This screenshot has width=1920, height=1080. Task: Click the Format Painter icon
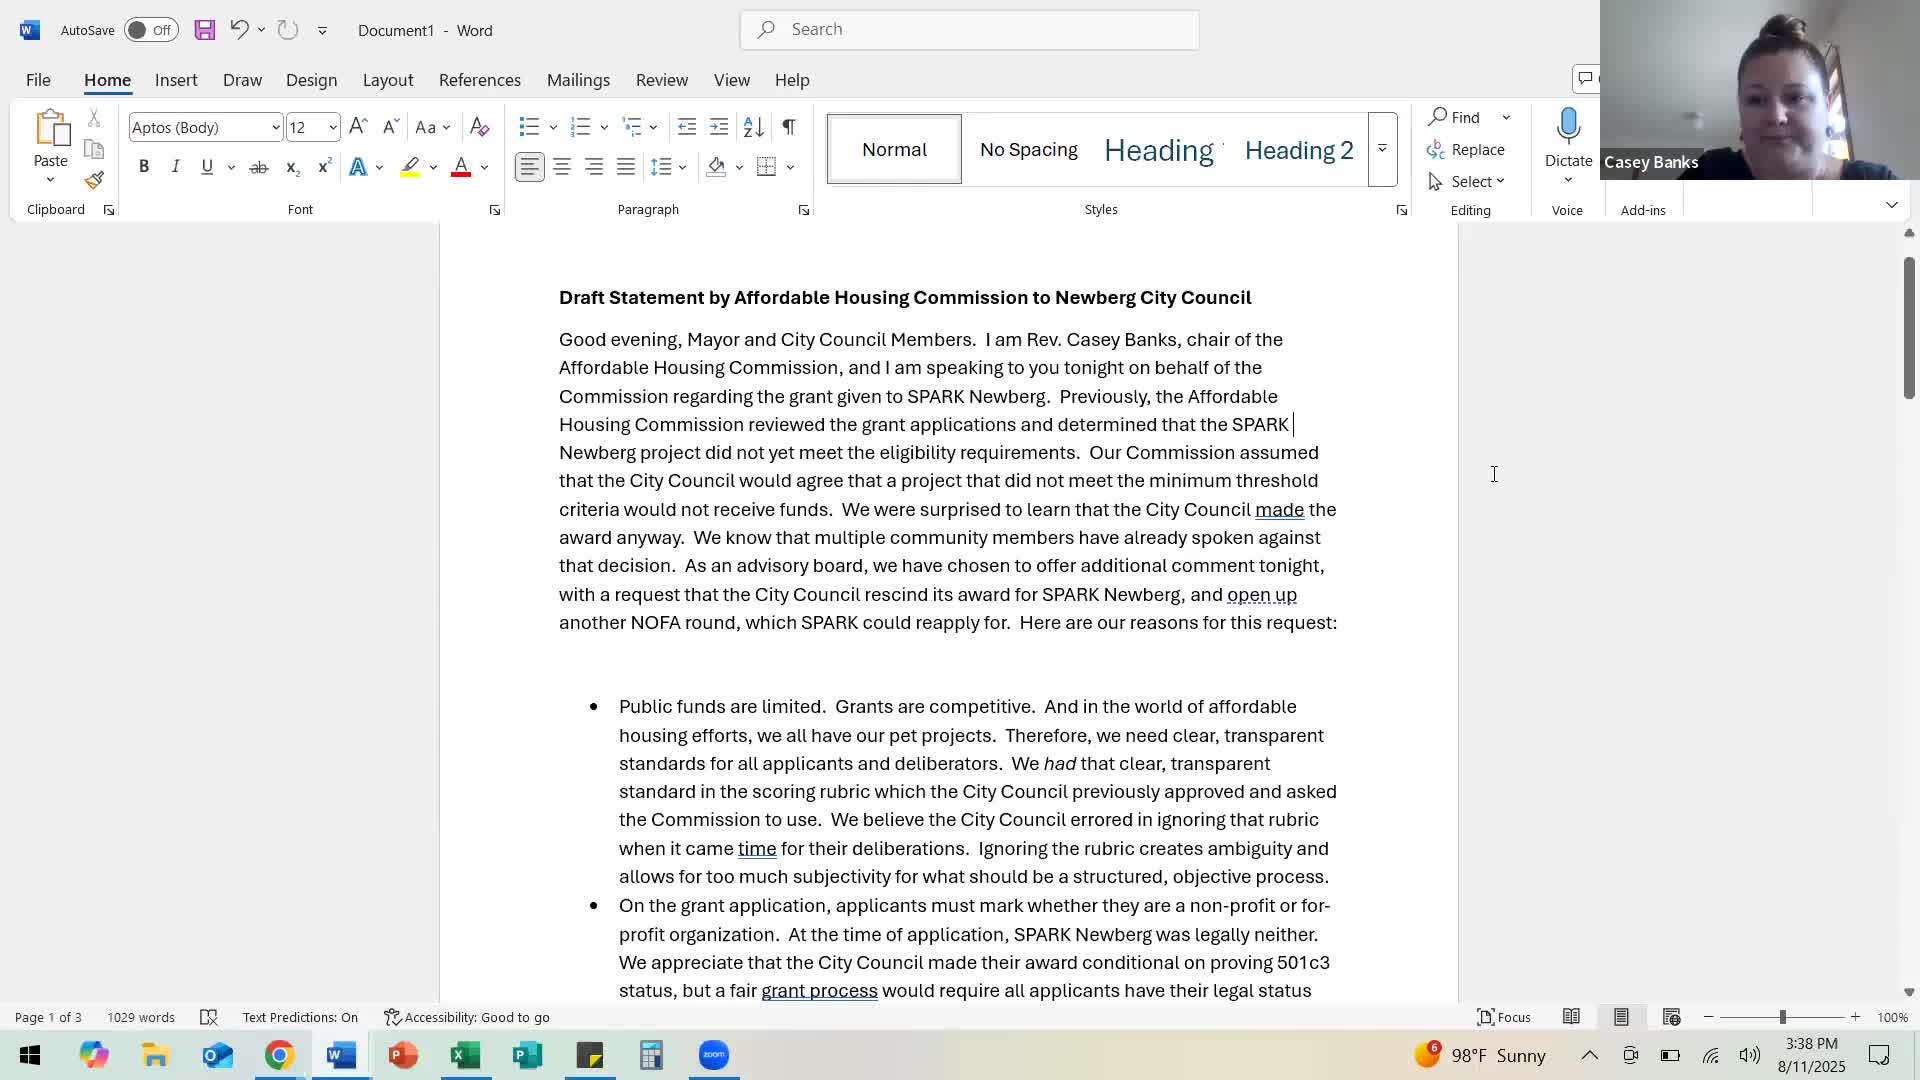pyautogui.click(x=94, y=181)
